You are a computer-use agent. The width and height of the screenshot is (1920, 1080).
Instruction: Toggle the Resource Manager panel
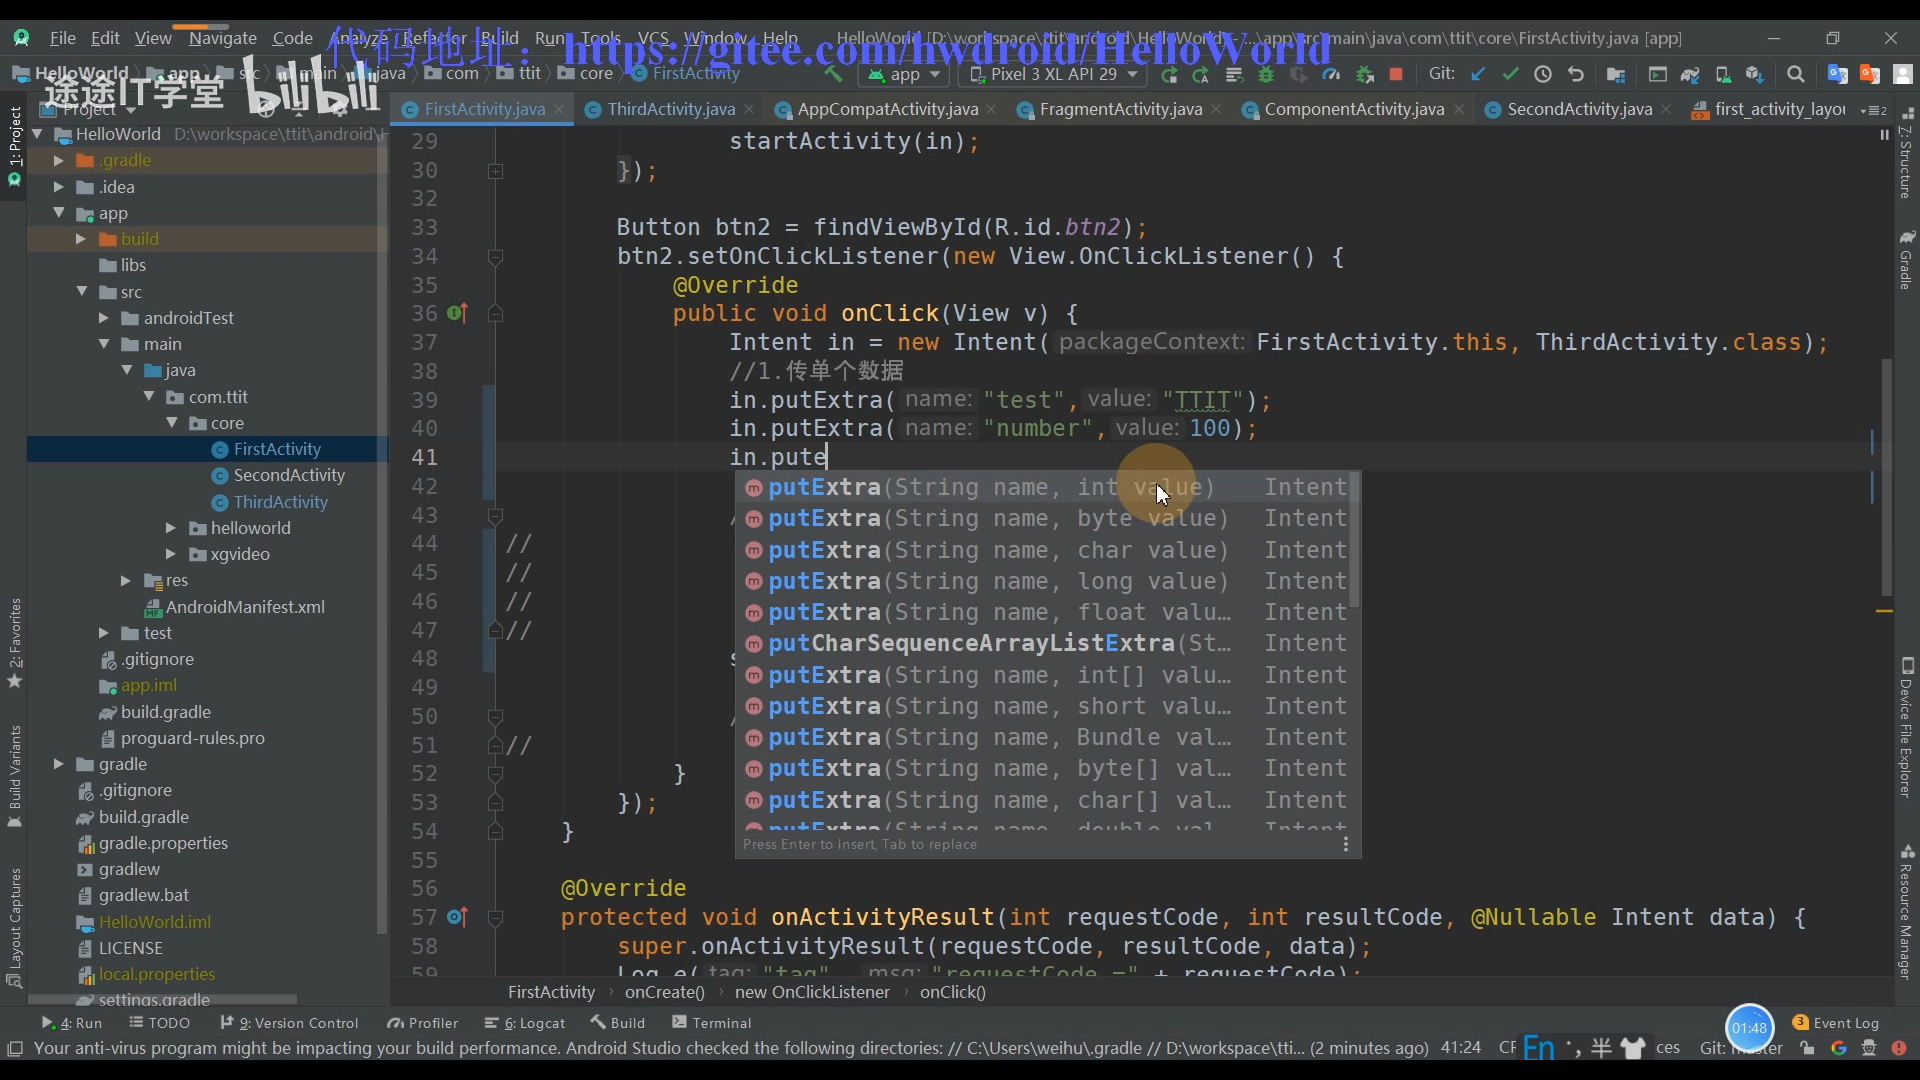coord(1906,912)
